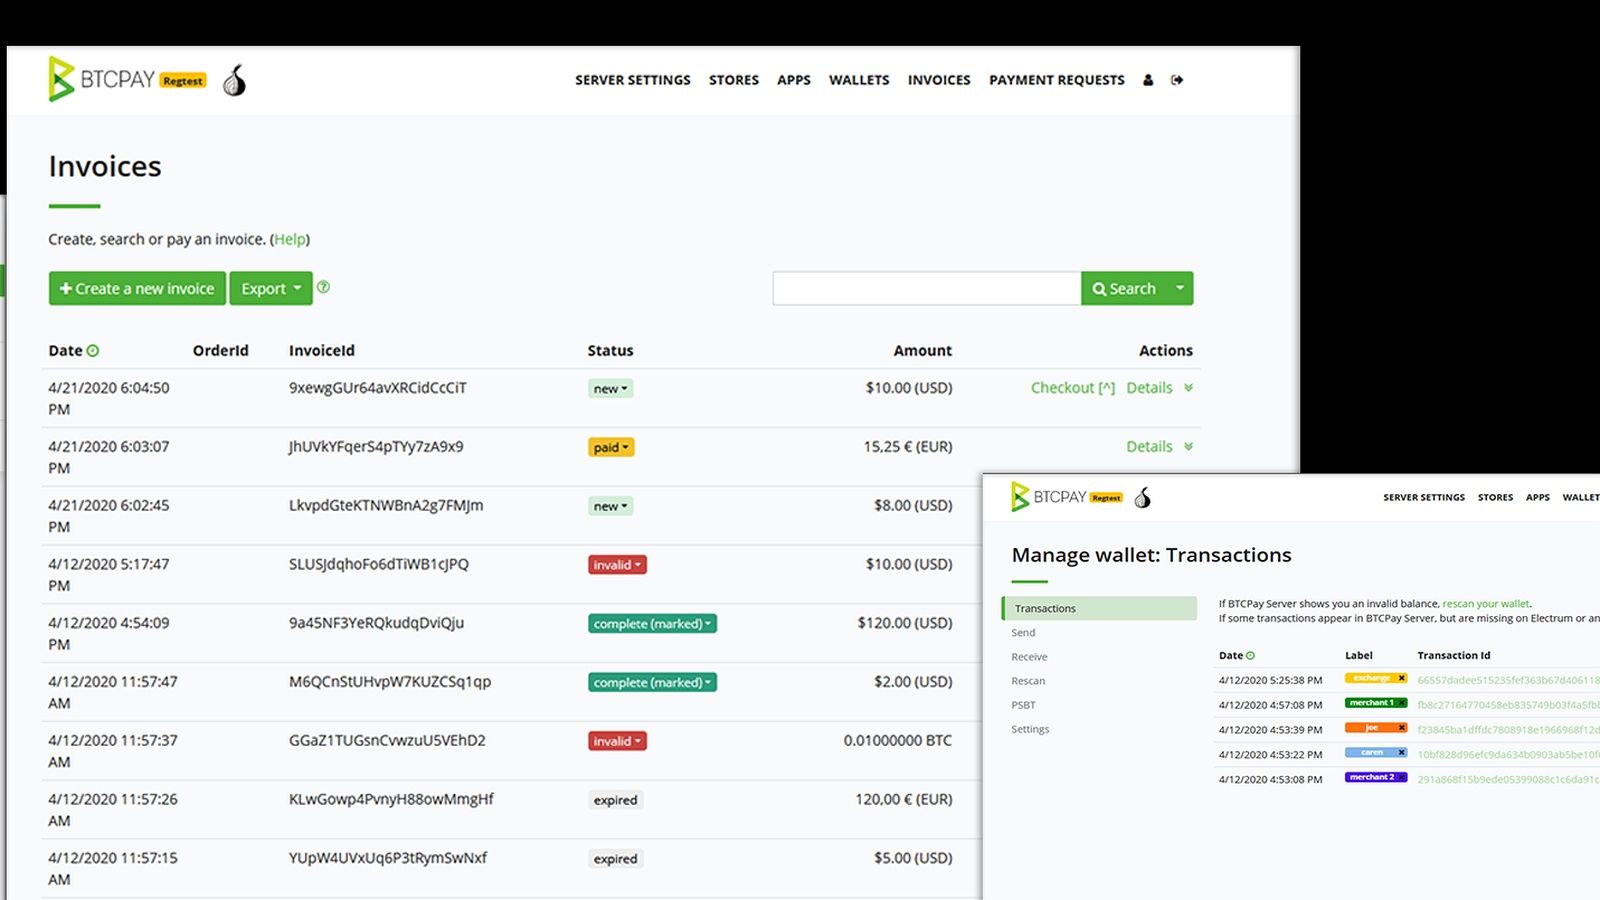
Task: Open Wallets in Invoices navbar
Action: point(859,80)
